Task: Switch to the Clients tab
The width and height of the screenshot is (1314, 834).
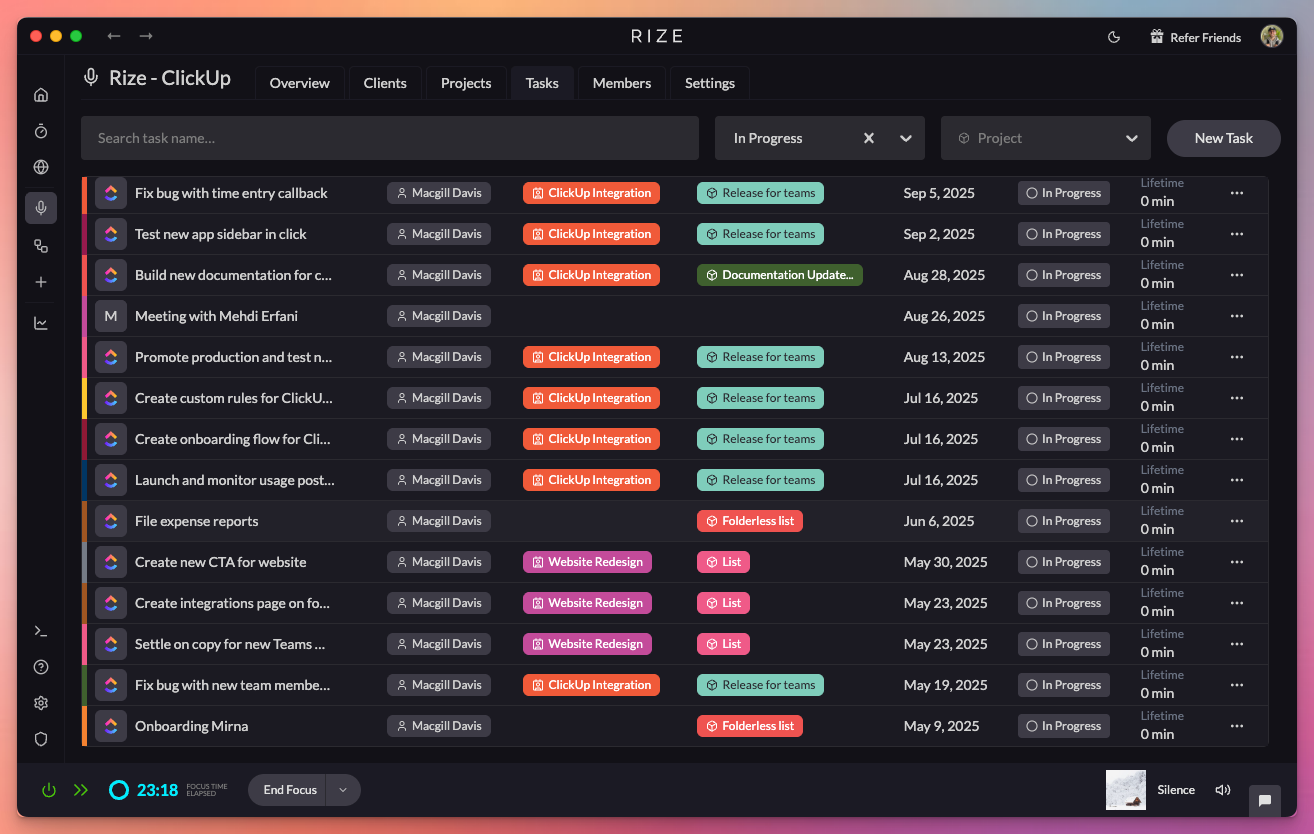Action: tap(385, 83)
